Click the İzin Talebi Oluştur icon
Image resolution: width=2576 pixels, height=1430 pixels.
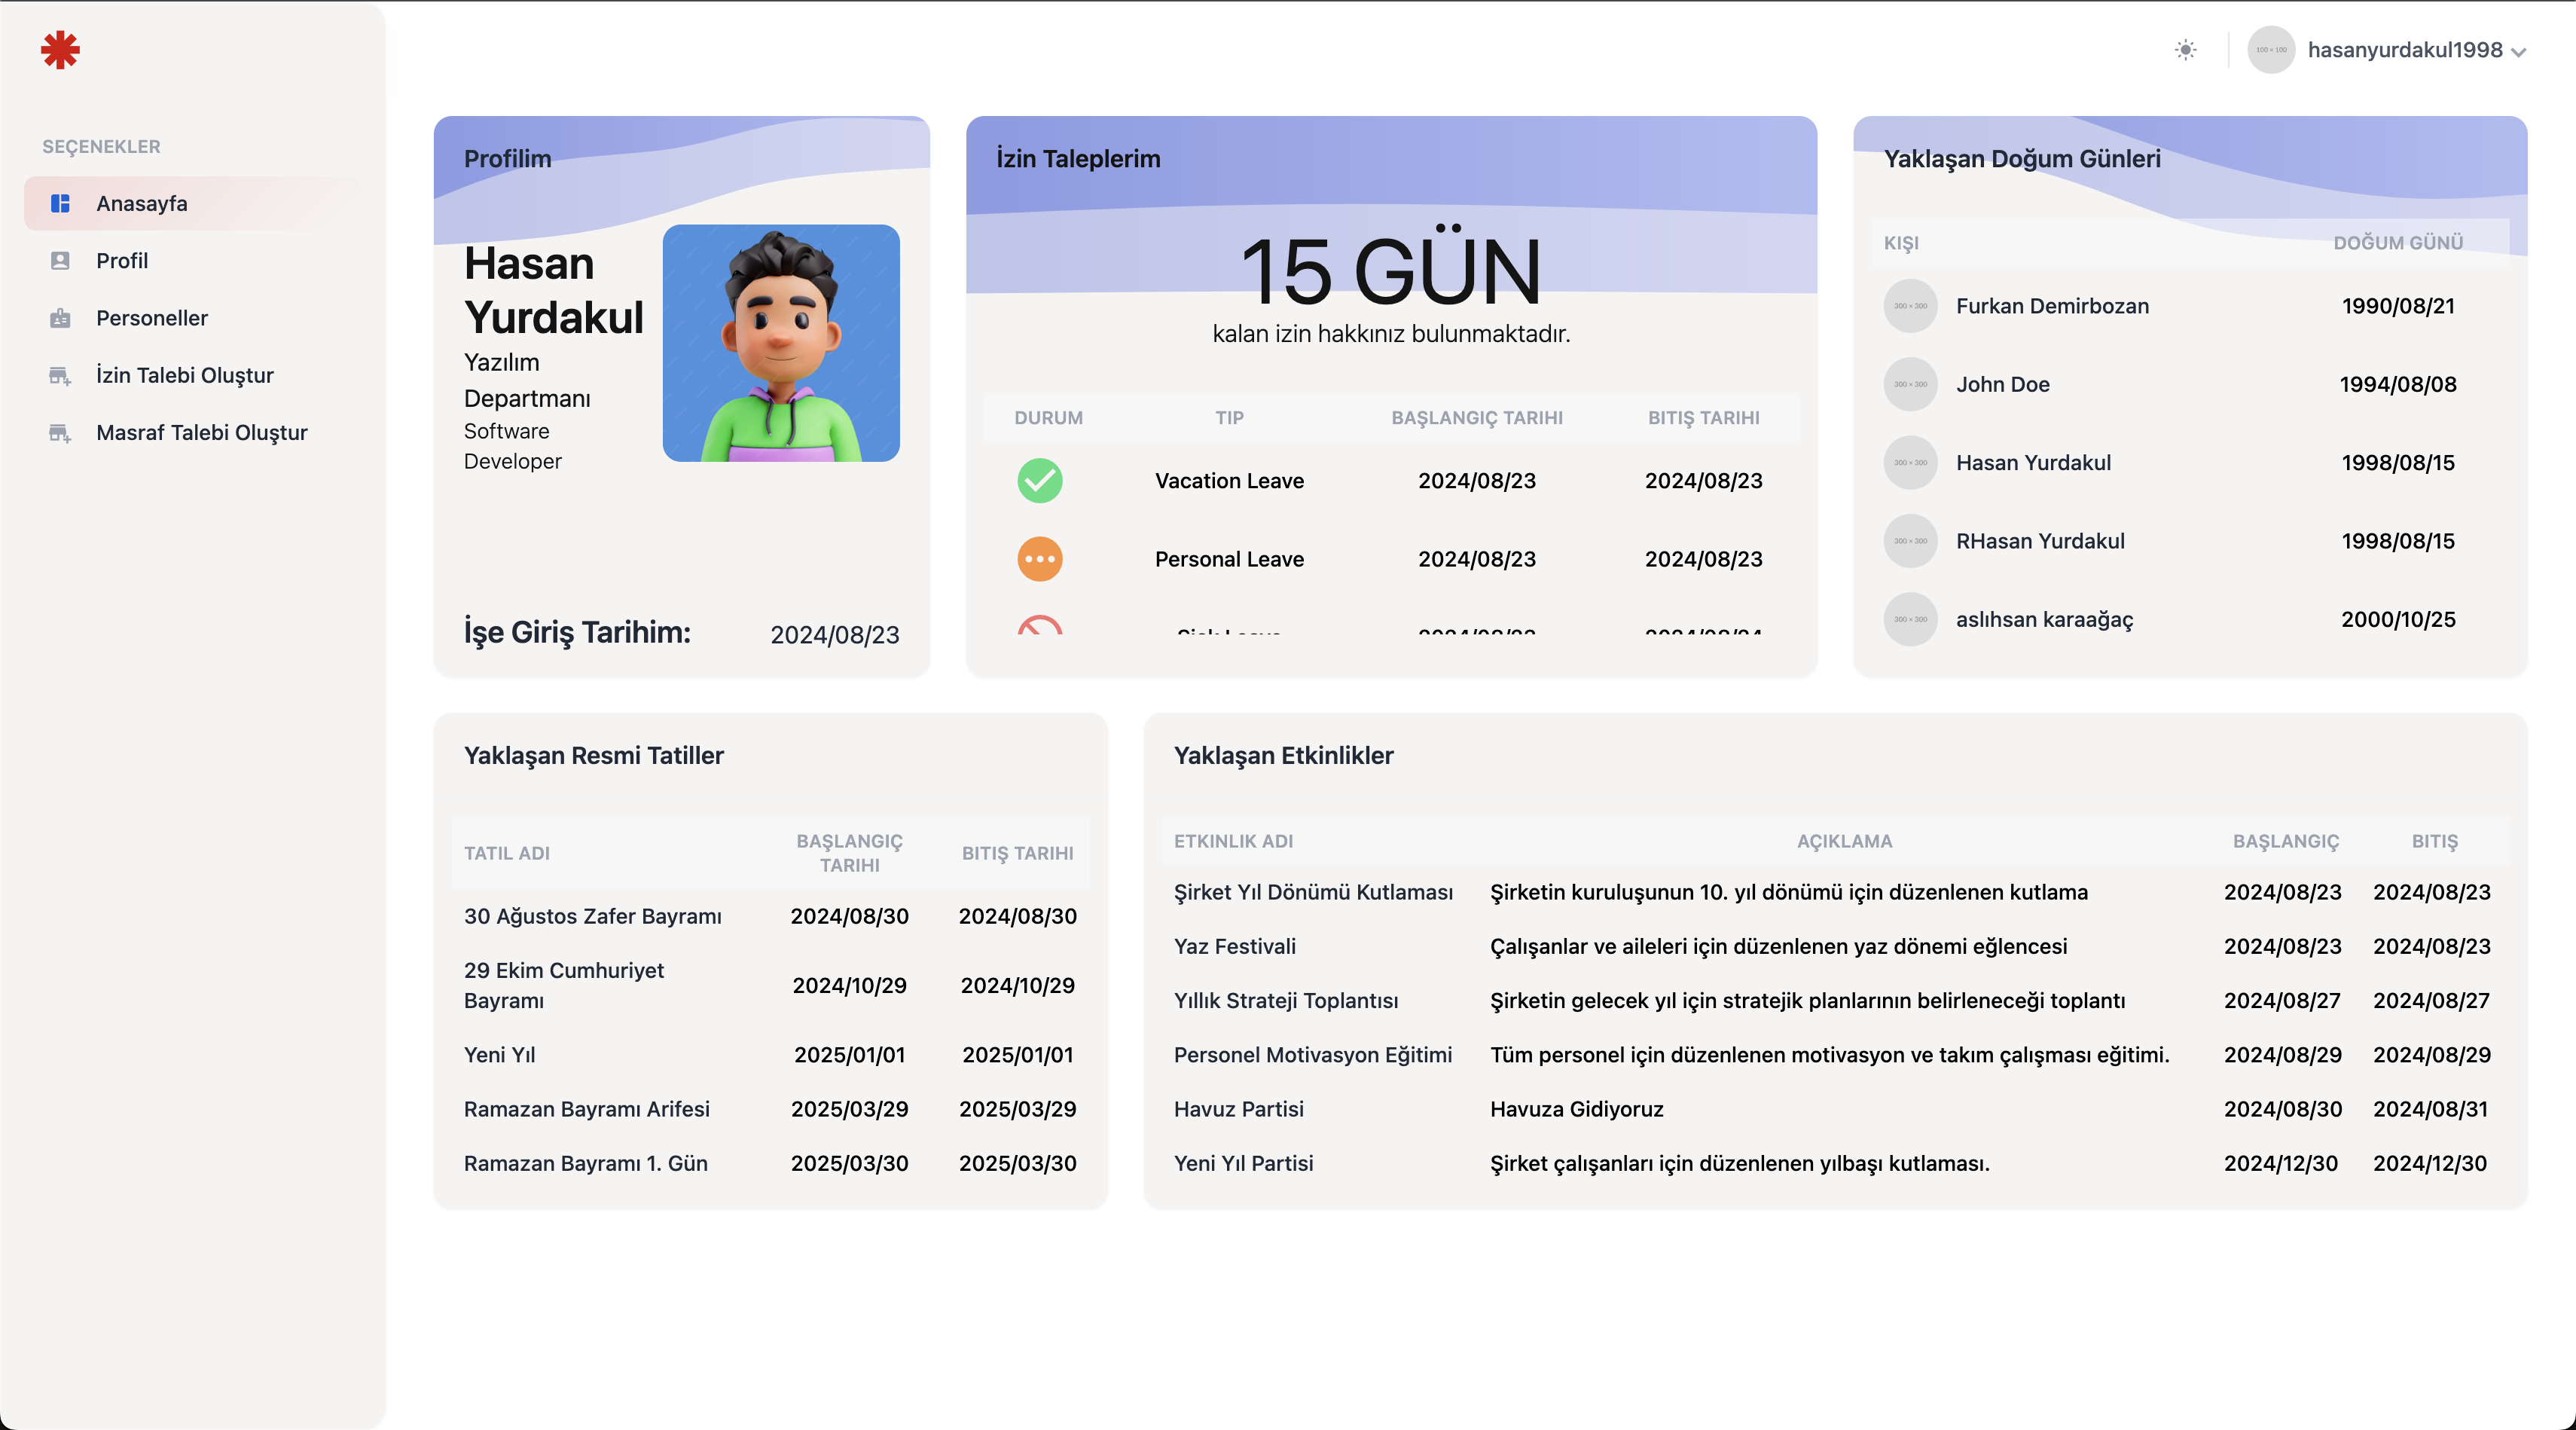click(x=60, y=376)
